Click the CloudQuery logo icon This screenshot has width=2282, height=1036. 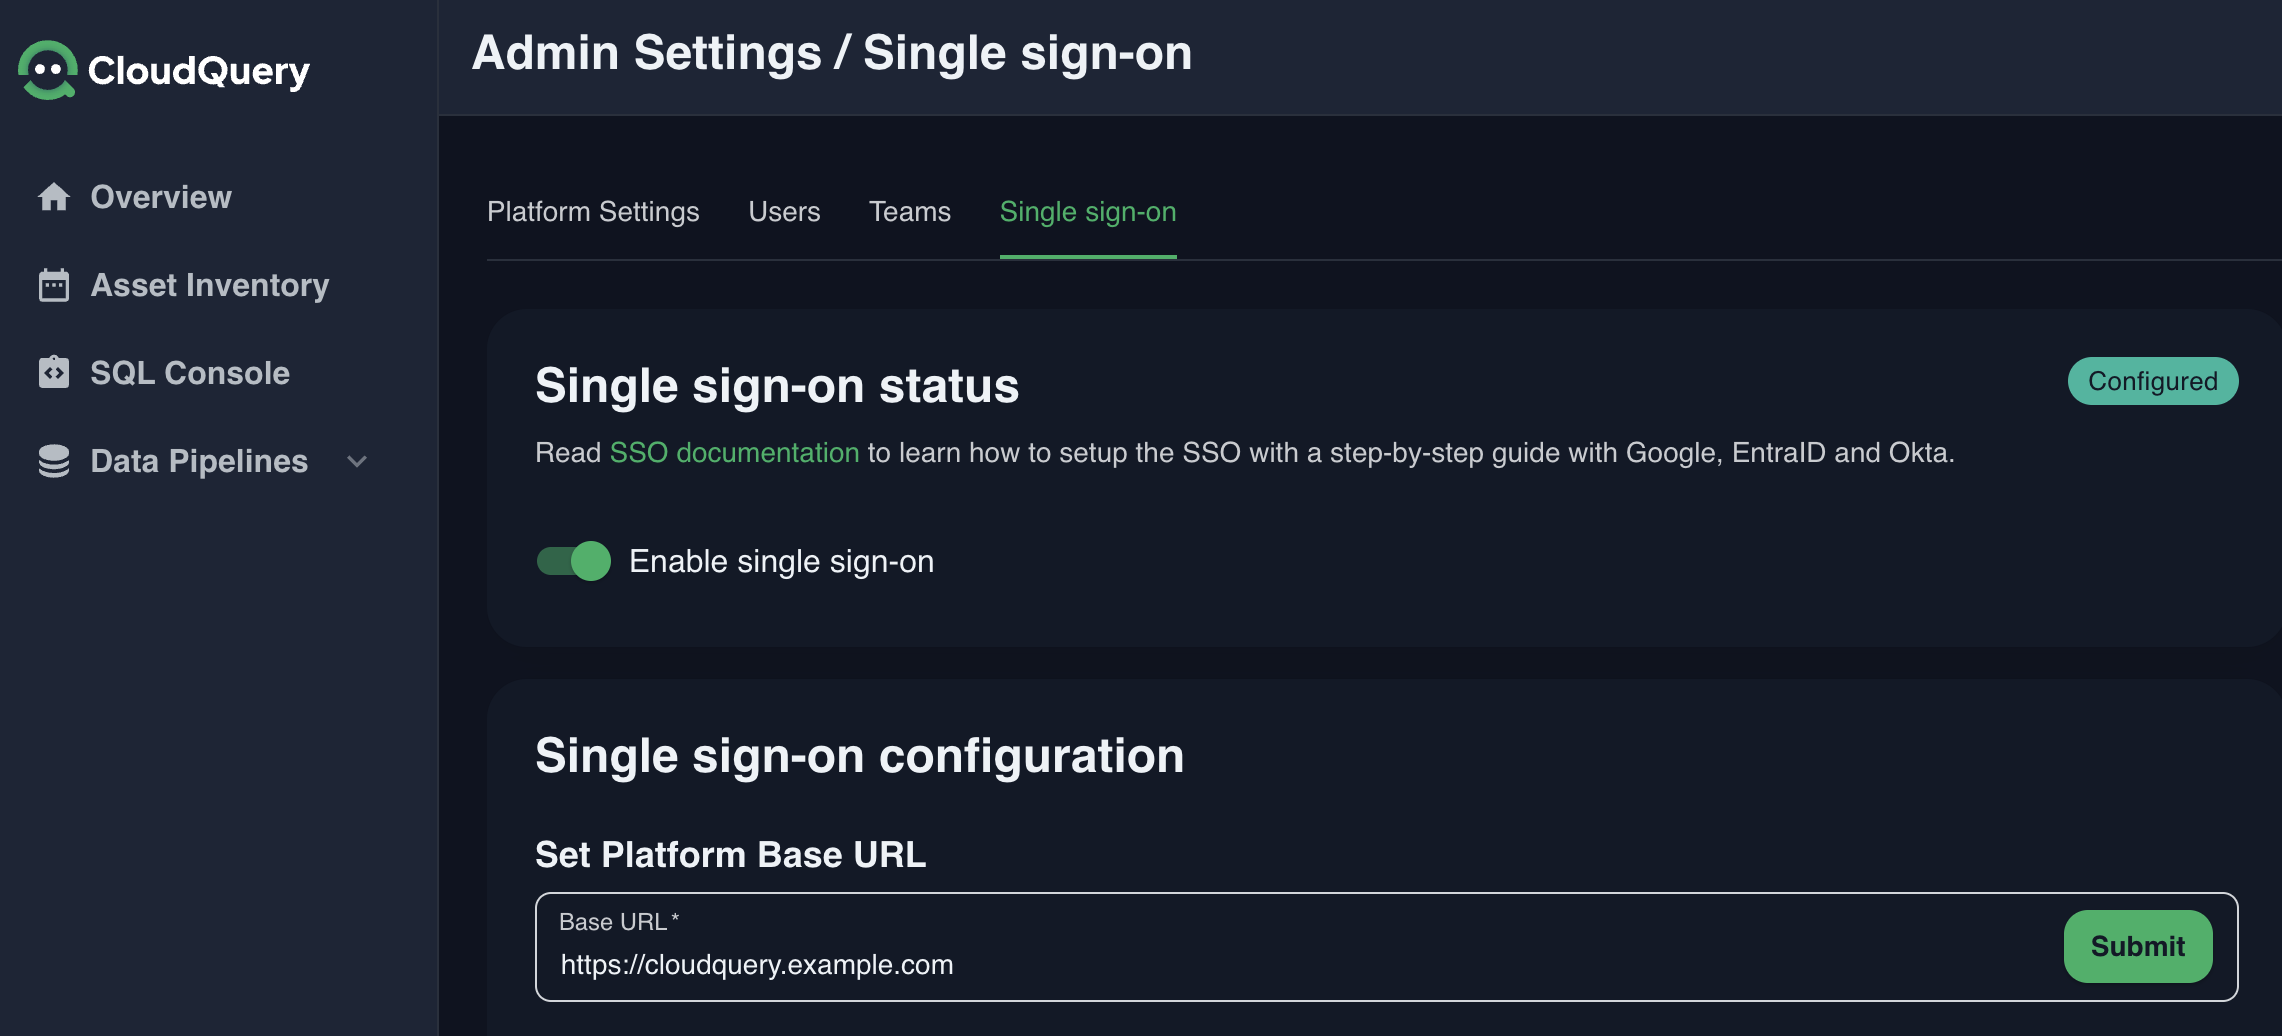pyautogui.click(x=47, y=70)
